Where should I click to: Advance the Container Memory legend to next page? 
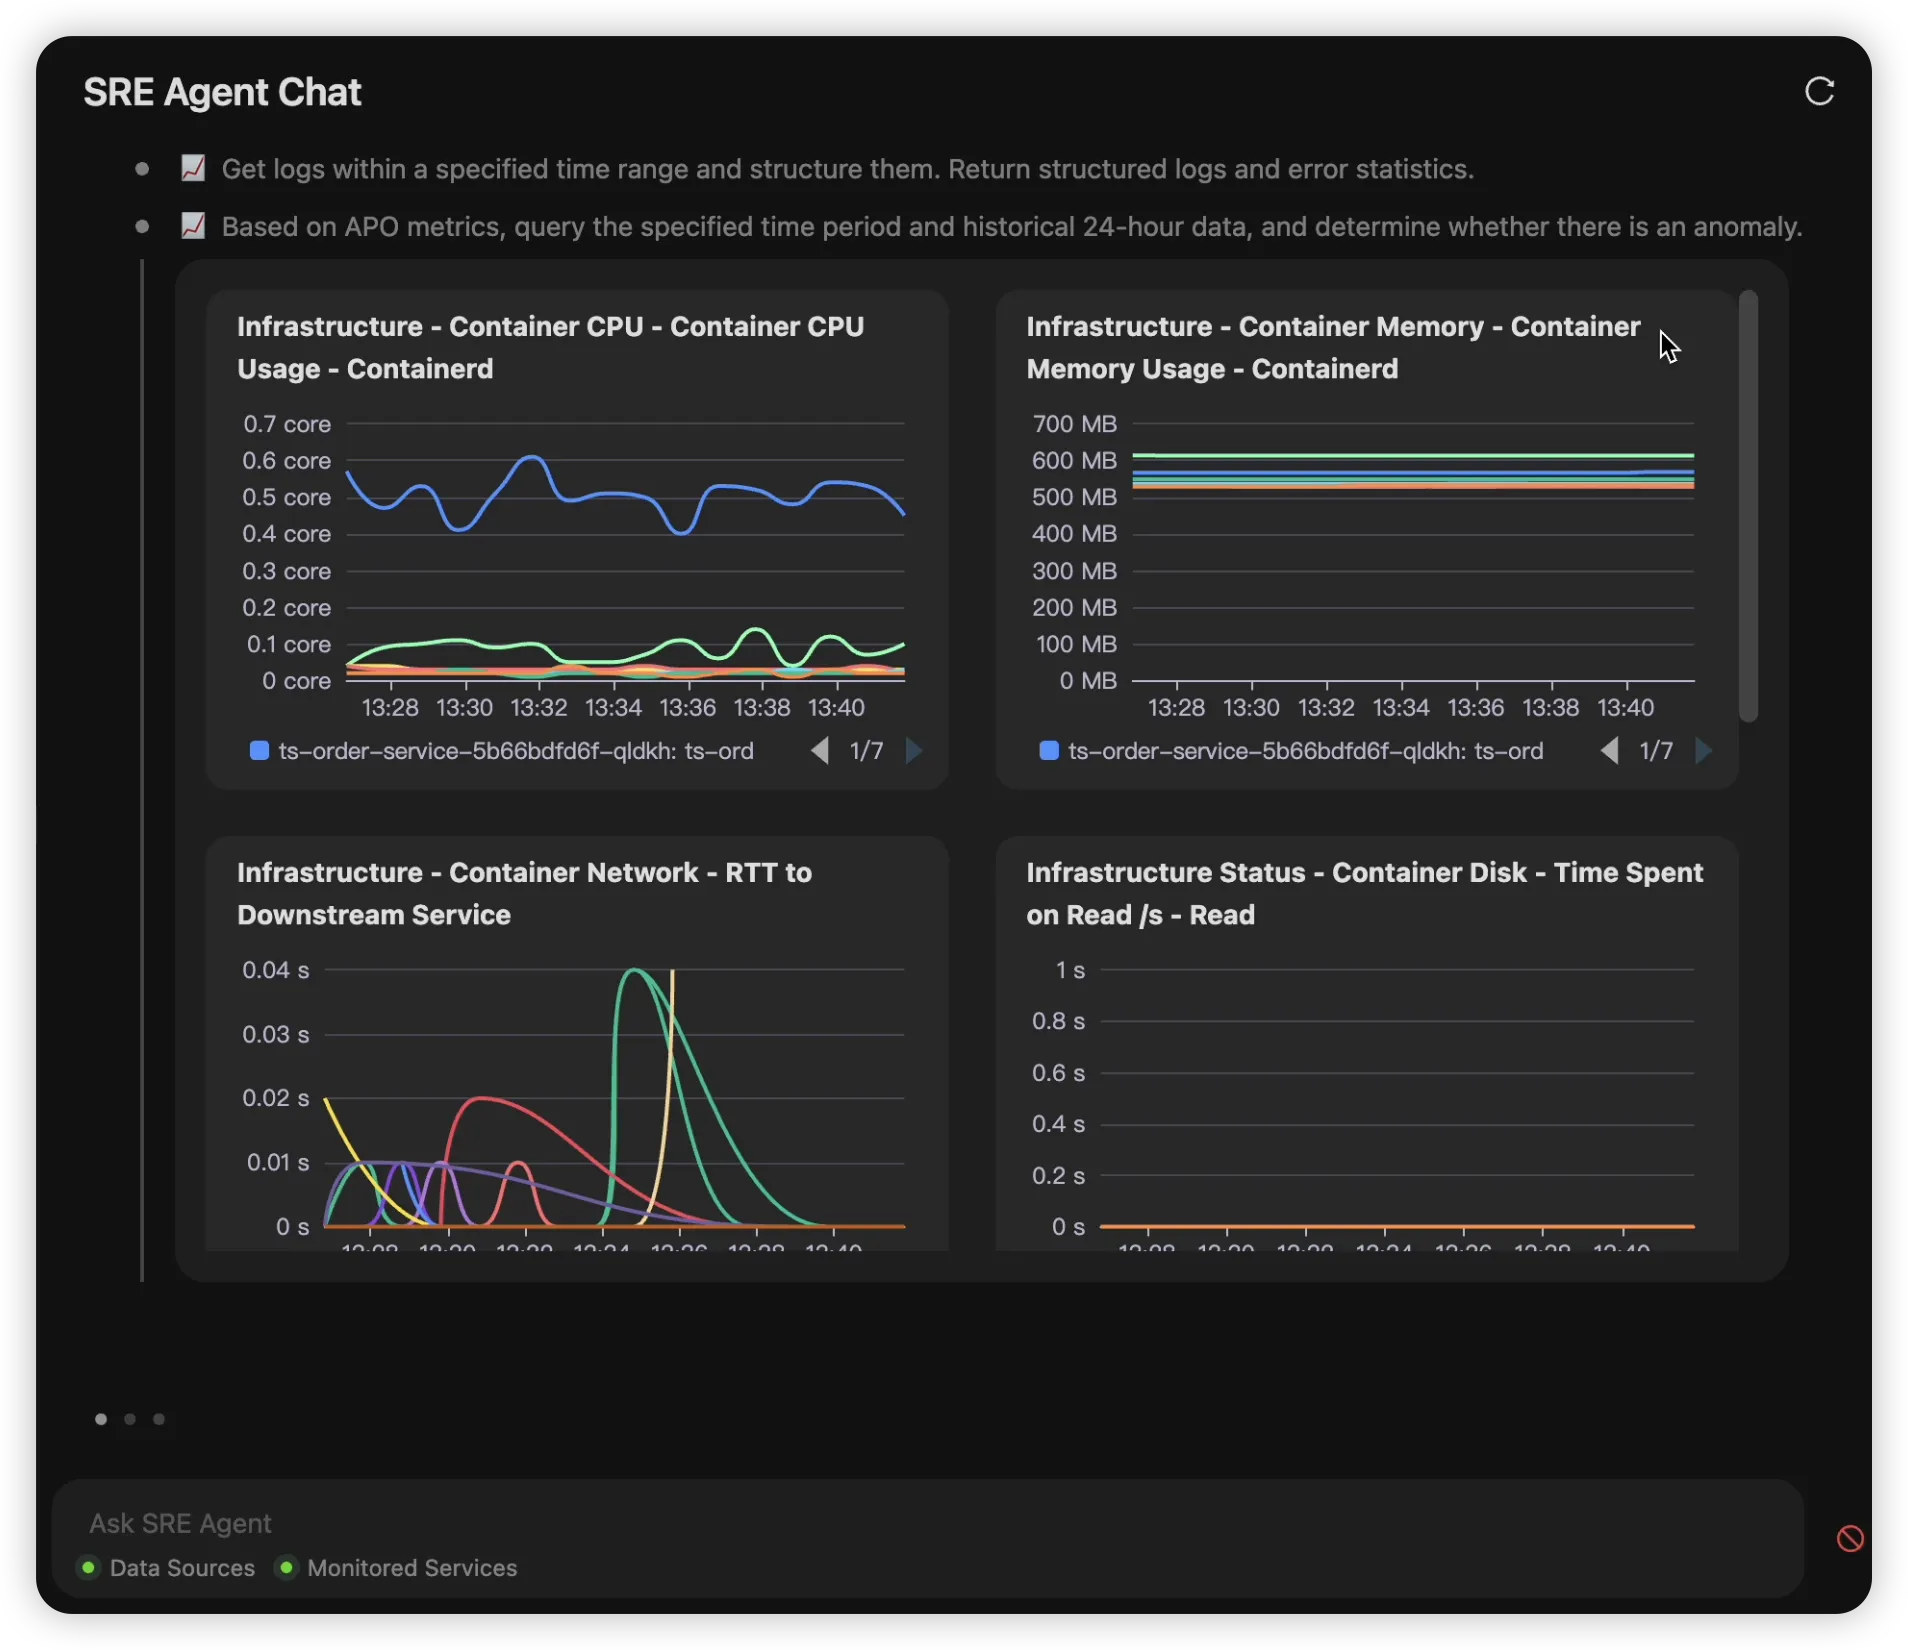(1704, 751)
